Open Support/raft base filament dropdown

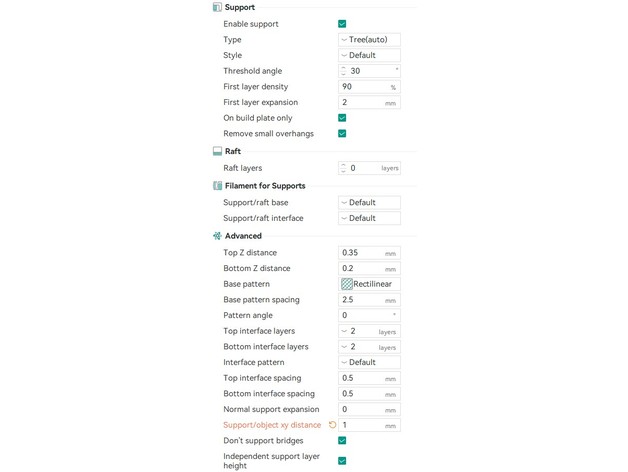pos(369,203)
